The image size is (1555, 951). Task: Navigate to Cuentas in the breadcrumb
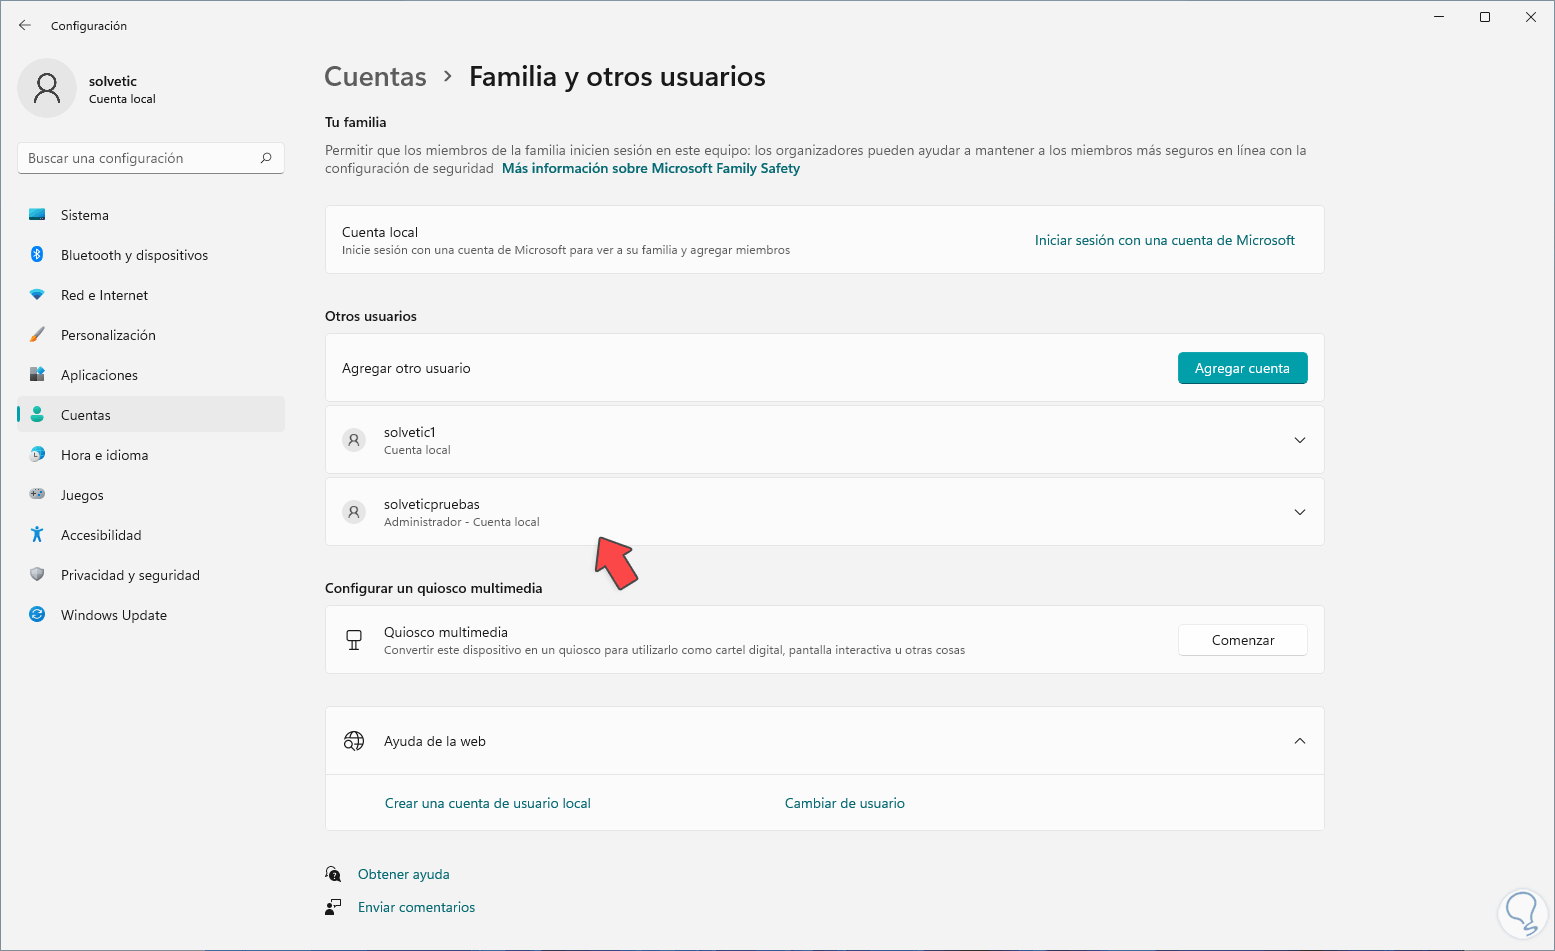[375, 77]
